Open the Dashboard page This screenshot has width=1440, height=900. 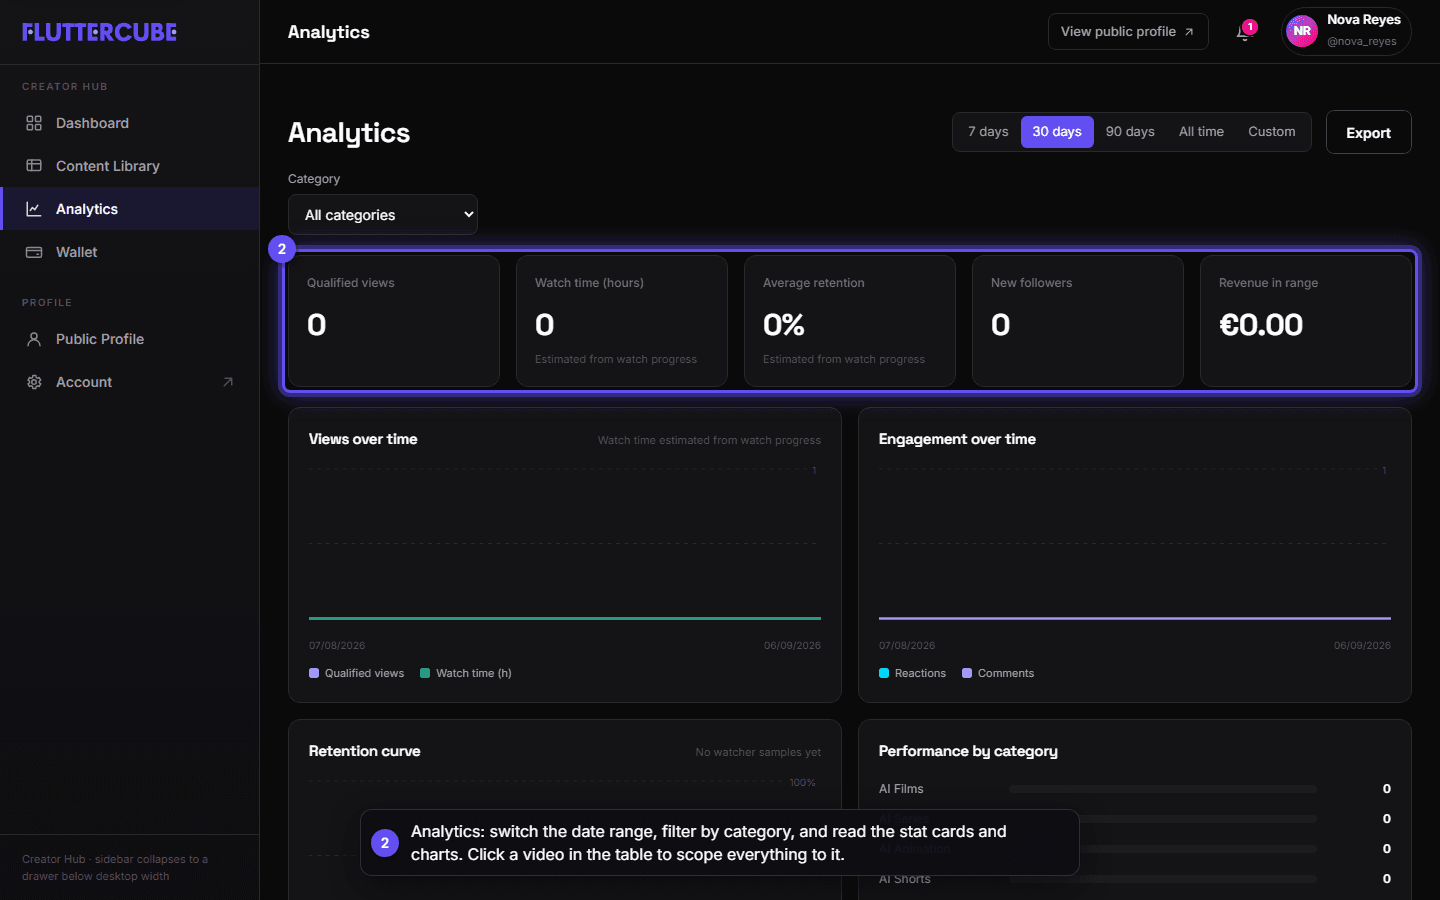point(130,123)
